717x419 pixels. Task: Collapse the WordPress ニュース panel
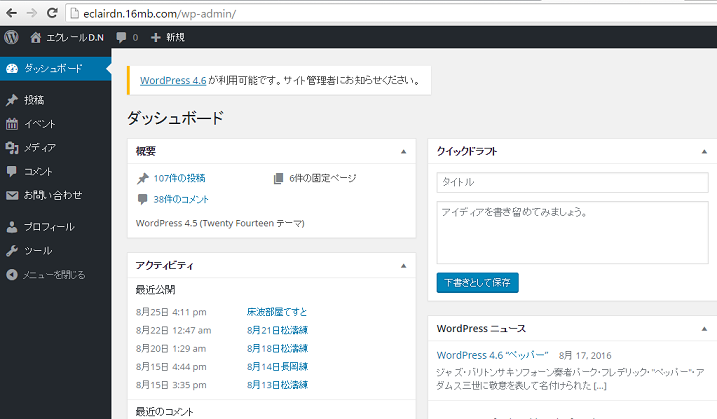point(704,328)
